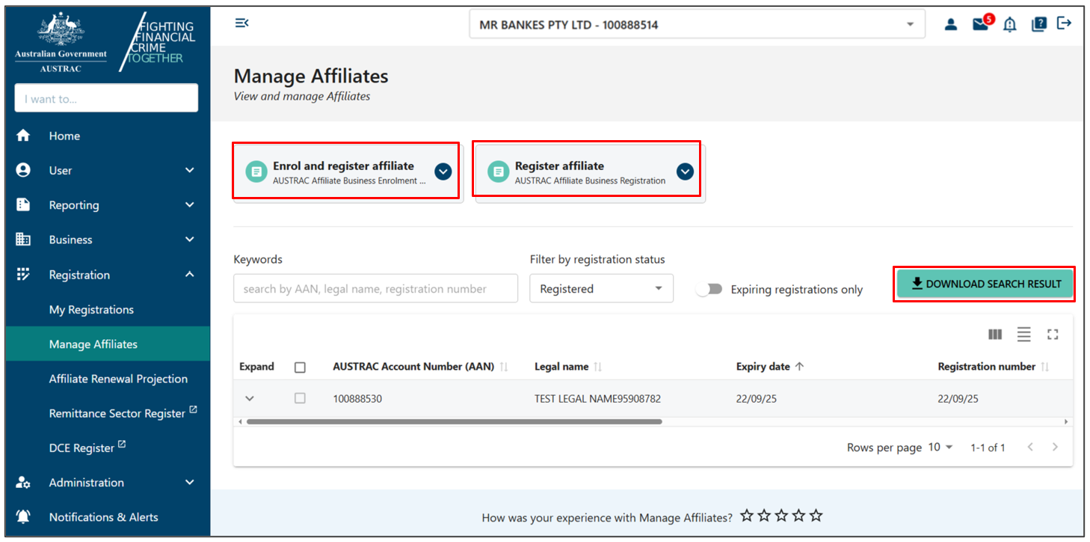This screenshot has width=1090, height=542.
Task: Click the Notifications & Alerts bell icon
Action: [24, 517]
